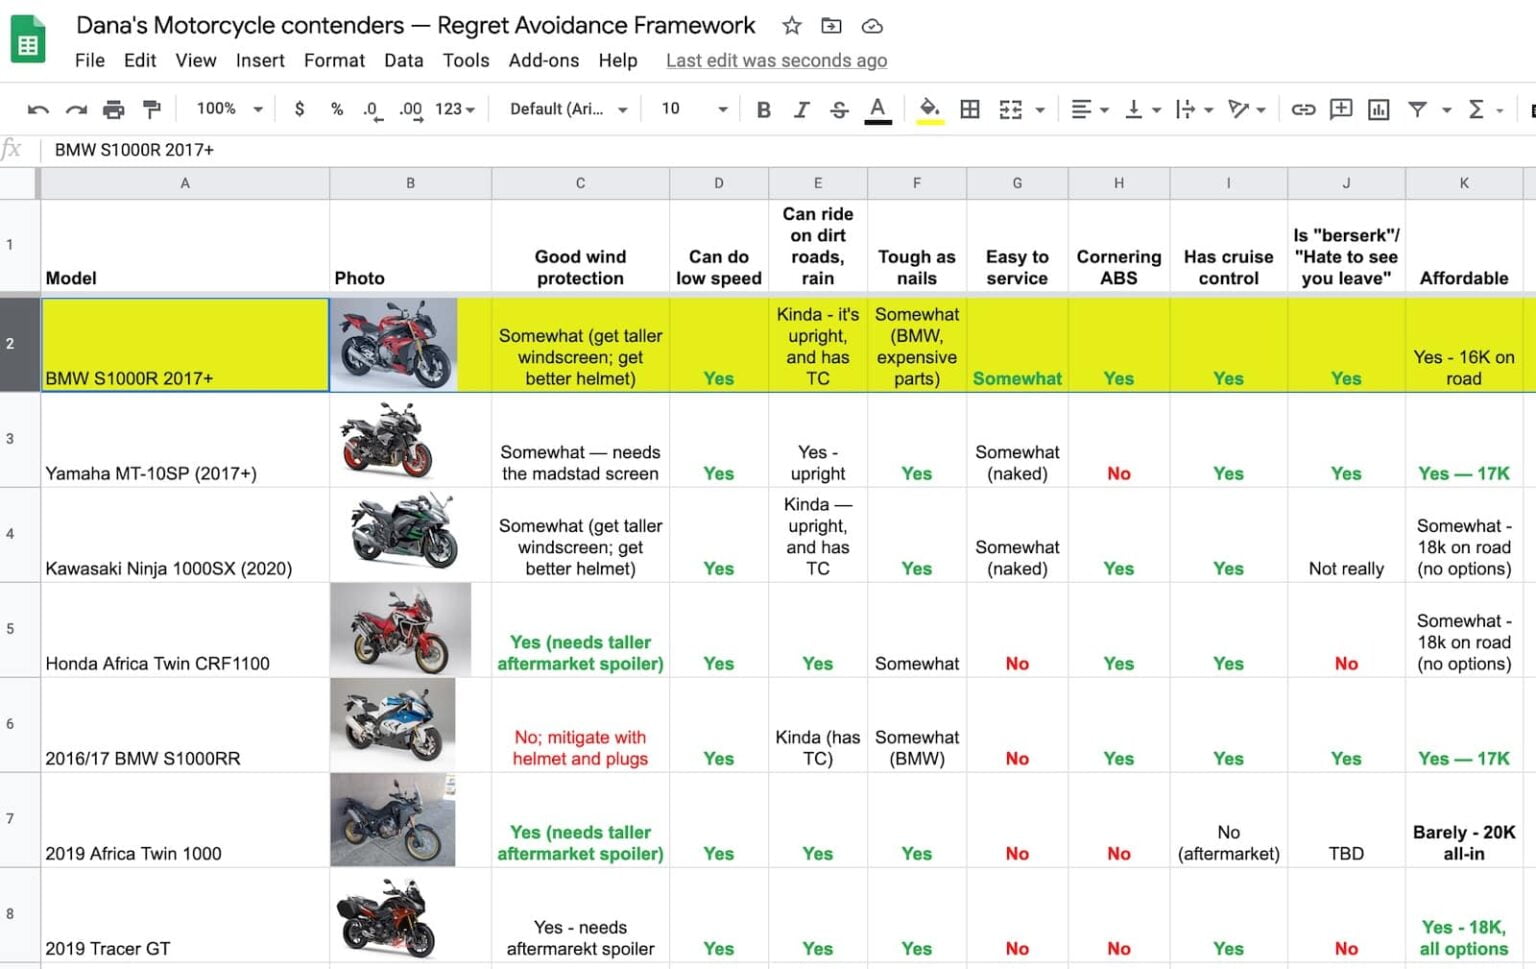This screenshot has width=1536, height=969.
Task: Open the Format menu
Action: (x=334, y=61)
